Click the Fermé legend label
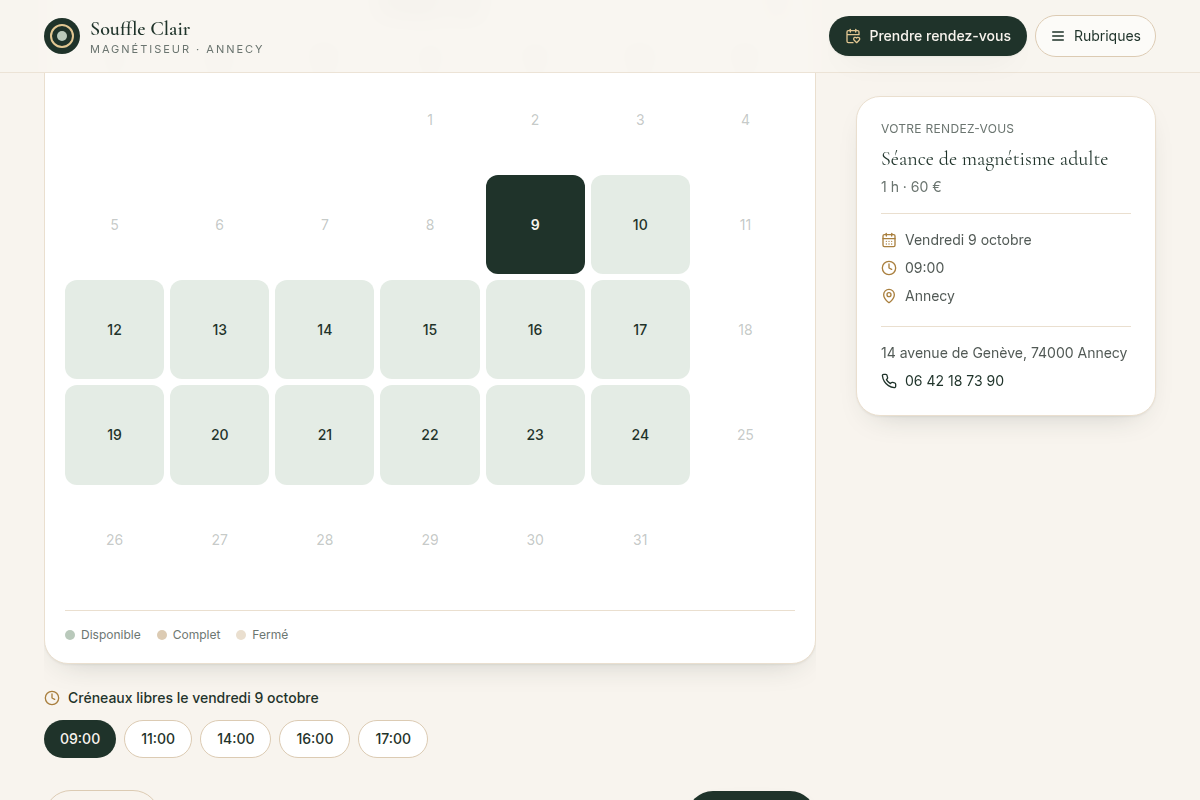1200x800 pixels. (270, 635)
